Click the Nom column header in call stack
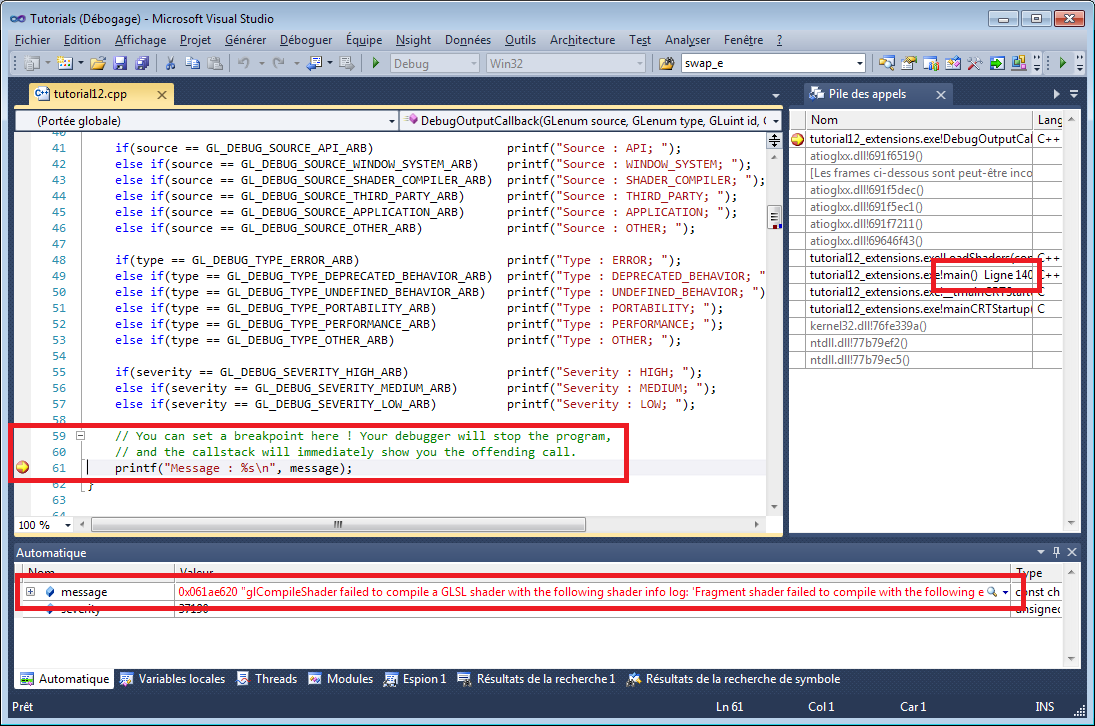Image resolution: width=1095 pixels, height=726 pixels. click(918, 120)
